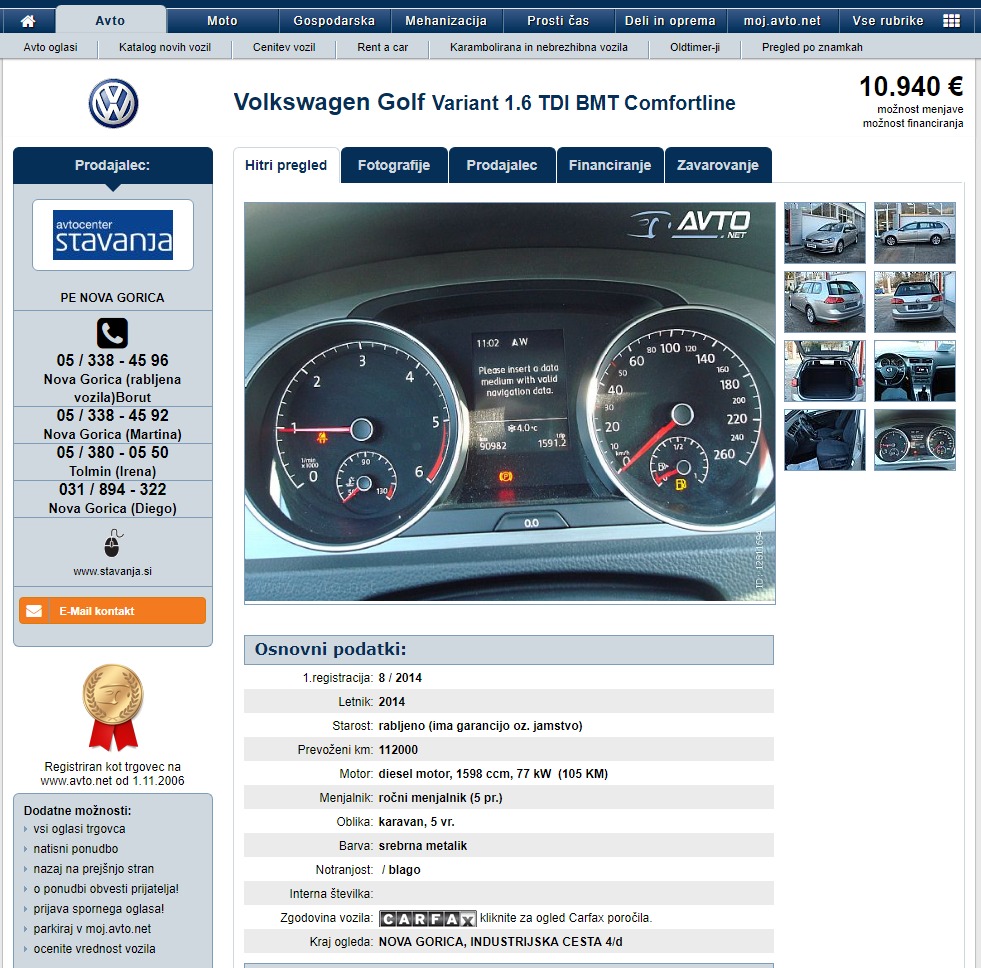
Task: Open Avto oglasi submenu item
Action: [x=50, y=47]
